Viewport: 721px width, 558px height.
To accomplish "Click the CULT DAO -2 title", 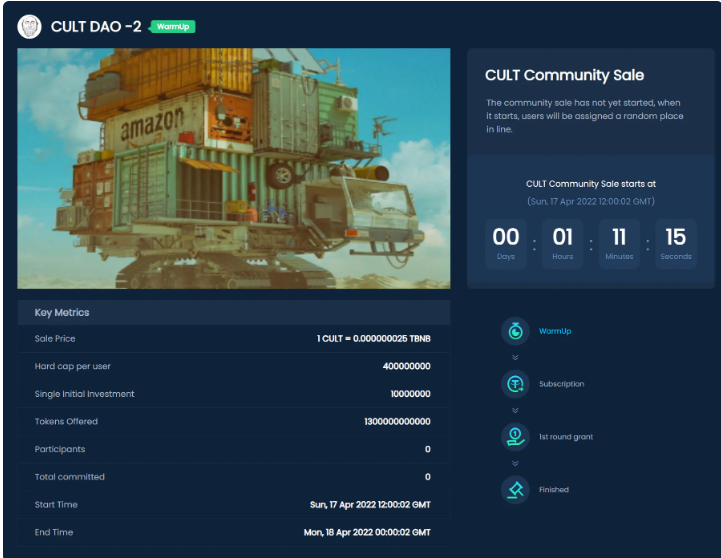I will pos(96,27).
